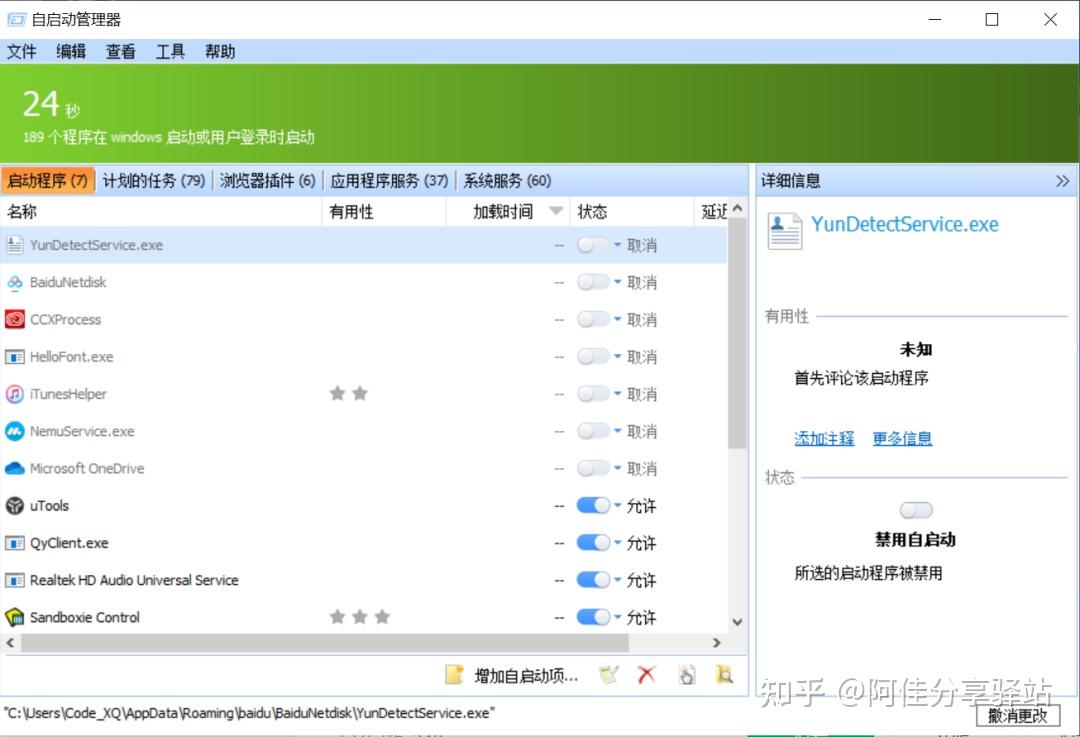Click the NemuService.exe icon
The image size is (1080, 737).
pyautogui.click(x=14, y=431)
